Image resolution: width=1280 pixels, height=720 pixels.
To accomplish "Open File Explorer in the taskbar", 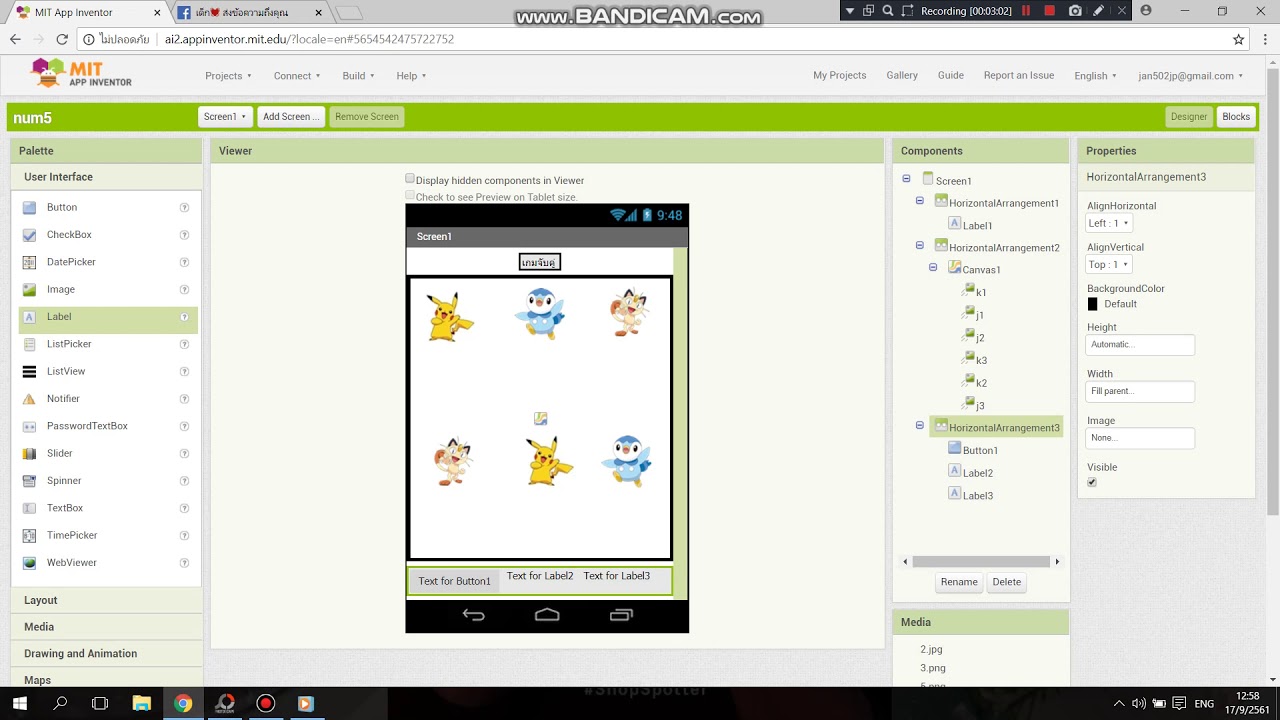I will 141,703.
